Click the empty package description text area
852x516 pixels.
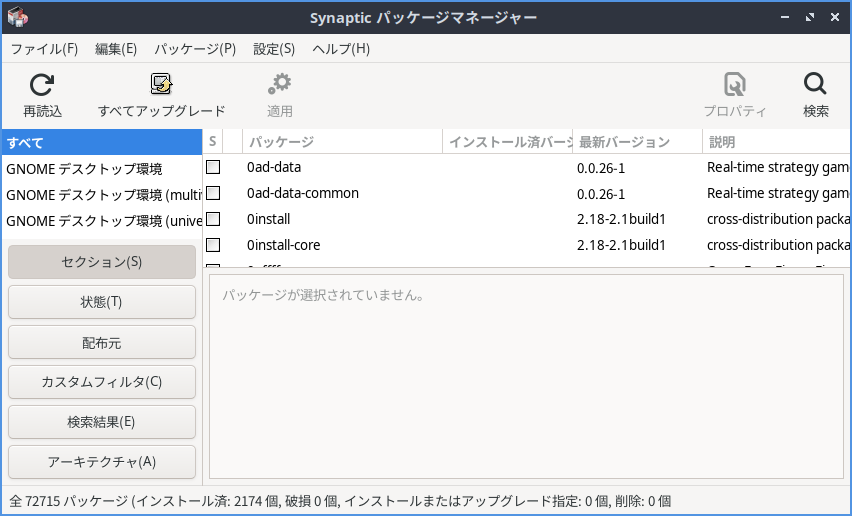[526, 380]
